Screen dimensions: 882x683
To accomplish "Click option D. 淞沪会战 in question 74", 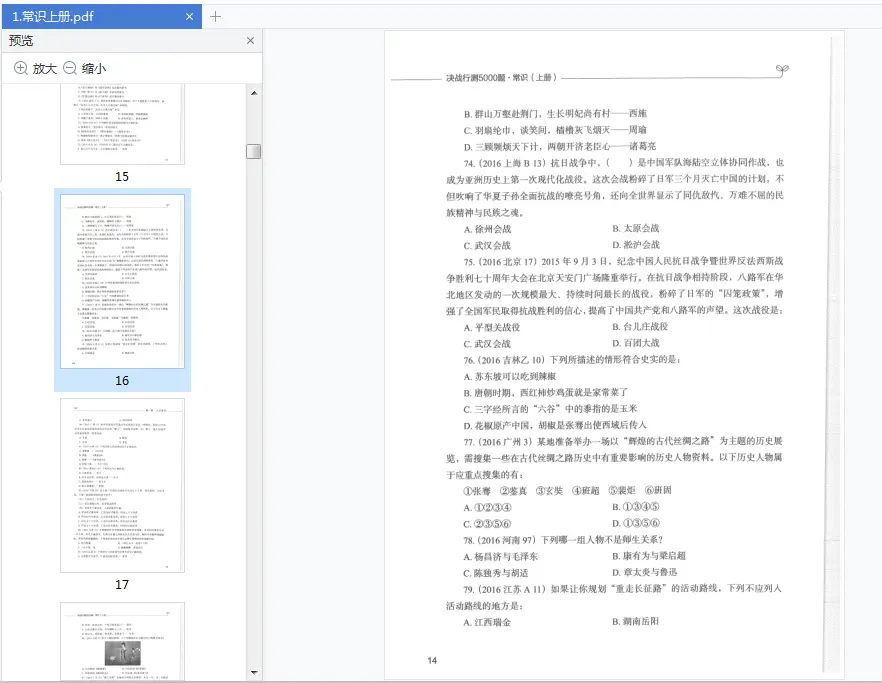I will click(636, 245).
